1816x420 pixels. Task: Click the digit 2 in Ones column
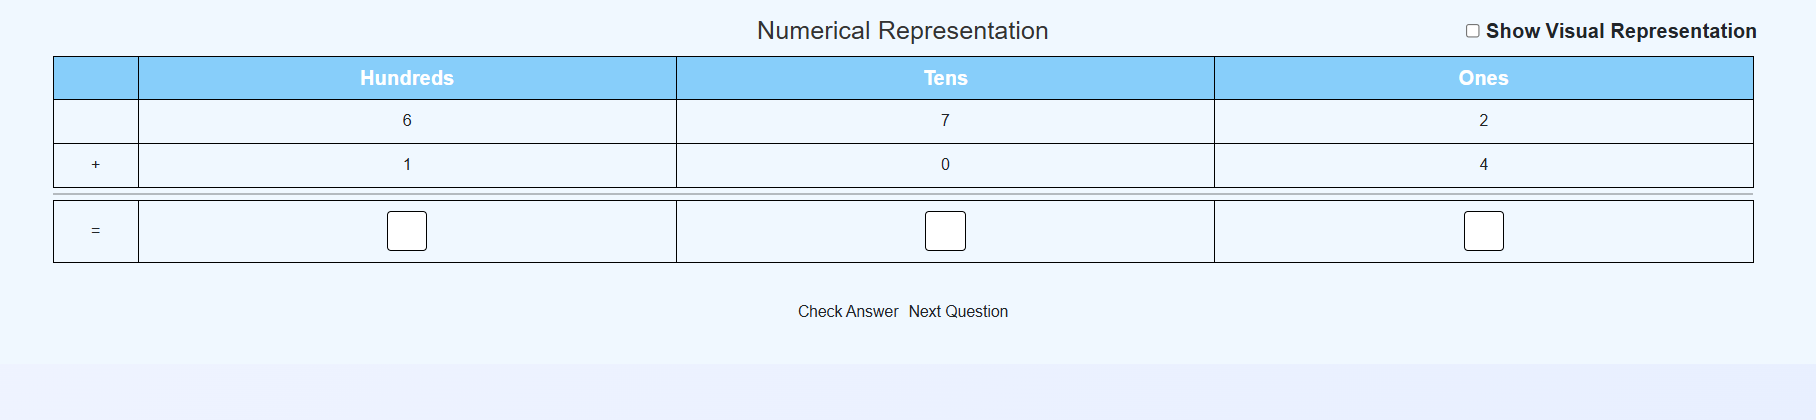[1483, 120]
